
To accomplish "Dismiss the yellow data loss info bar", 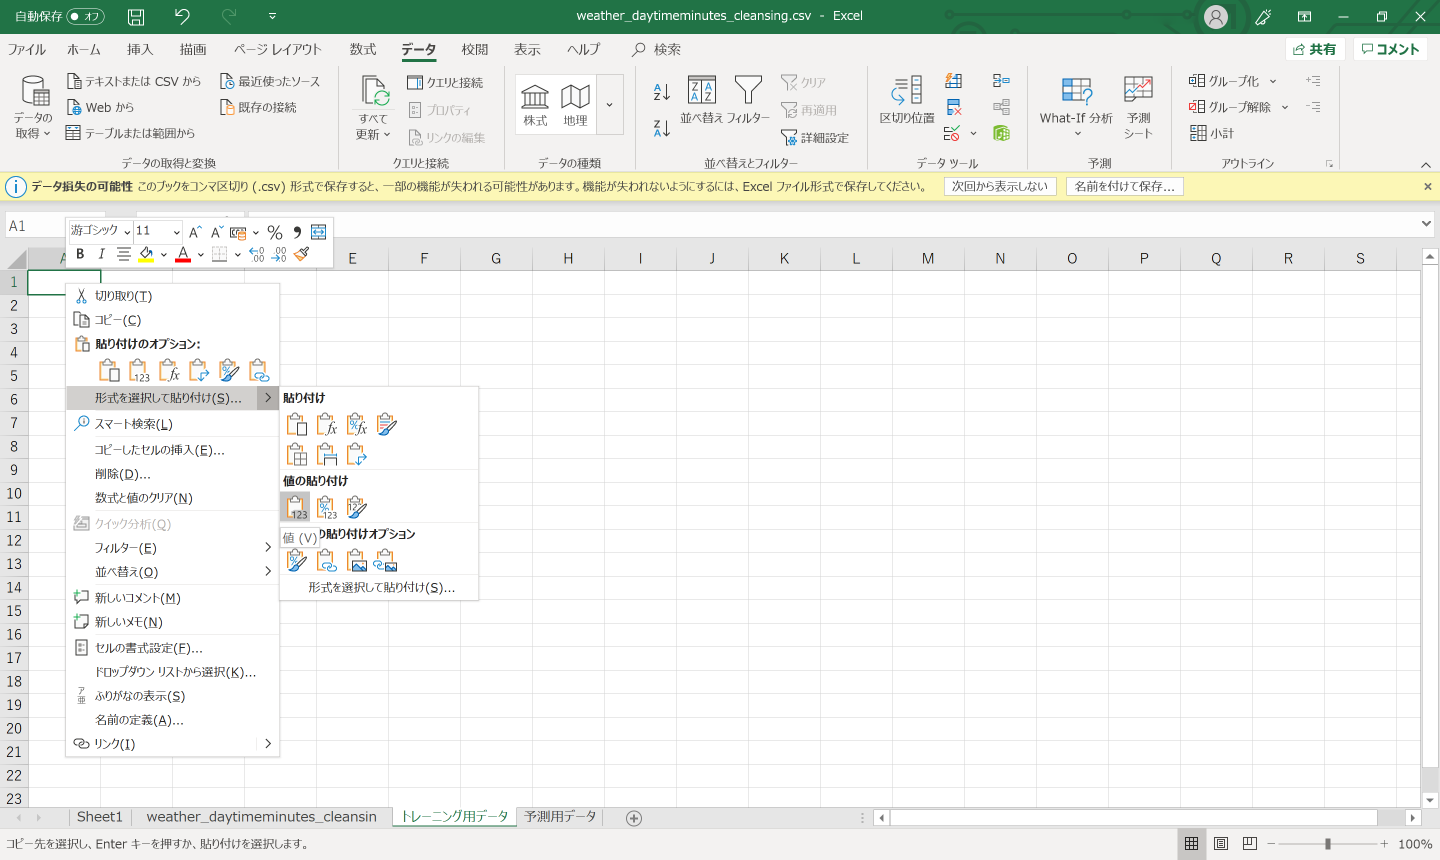I will [1428, 186].
